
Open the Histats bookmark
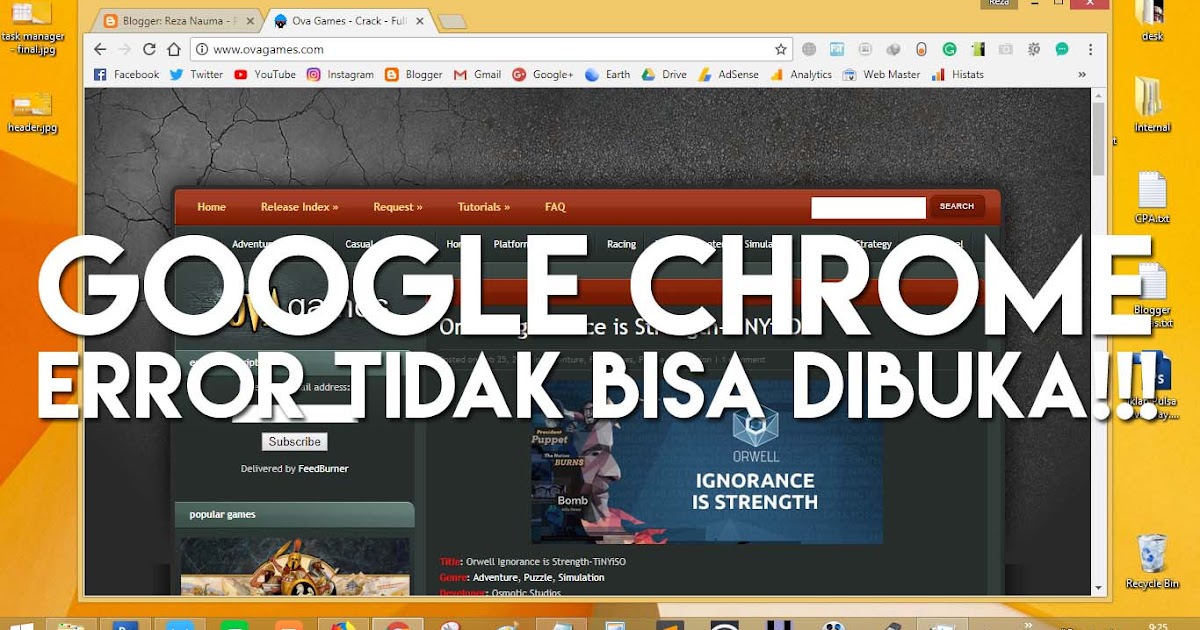(x=957, y=74)
